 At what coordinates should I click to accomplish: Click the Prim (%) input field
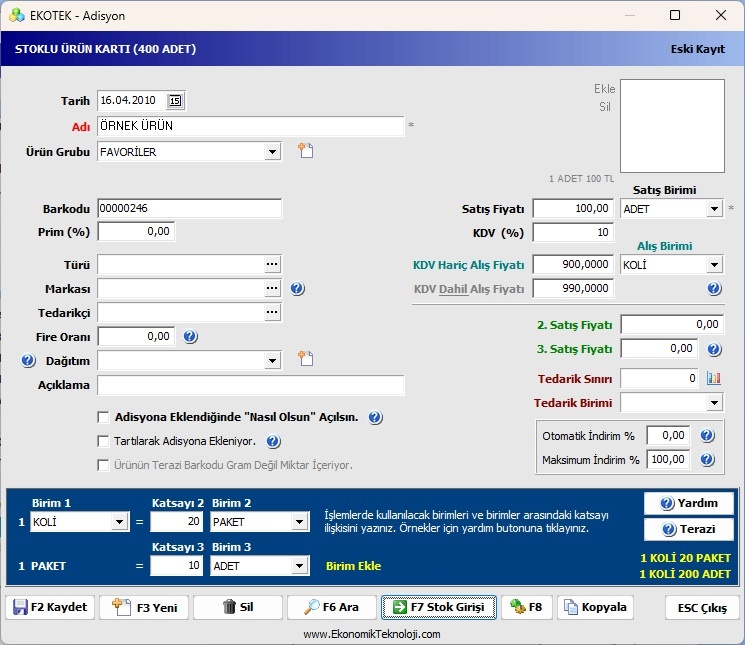(x=136, y=232)
